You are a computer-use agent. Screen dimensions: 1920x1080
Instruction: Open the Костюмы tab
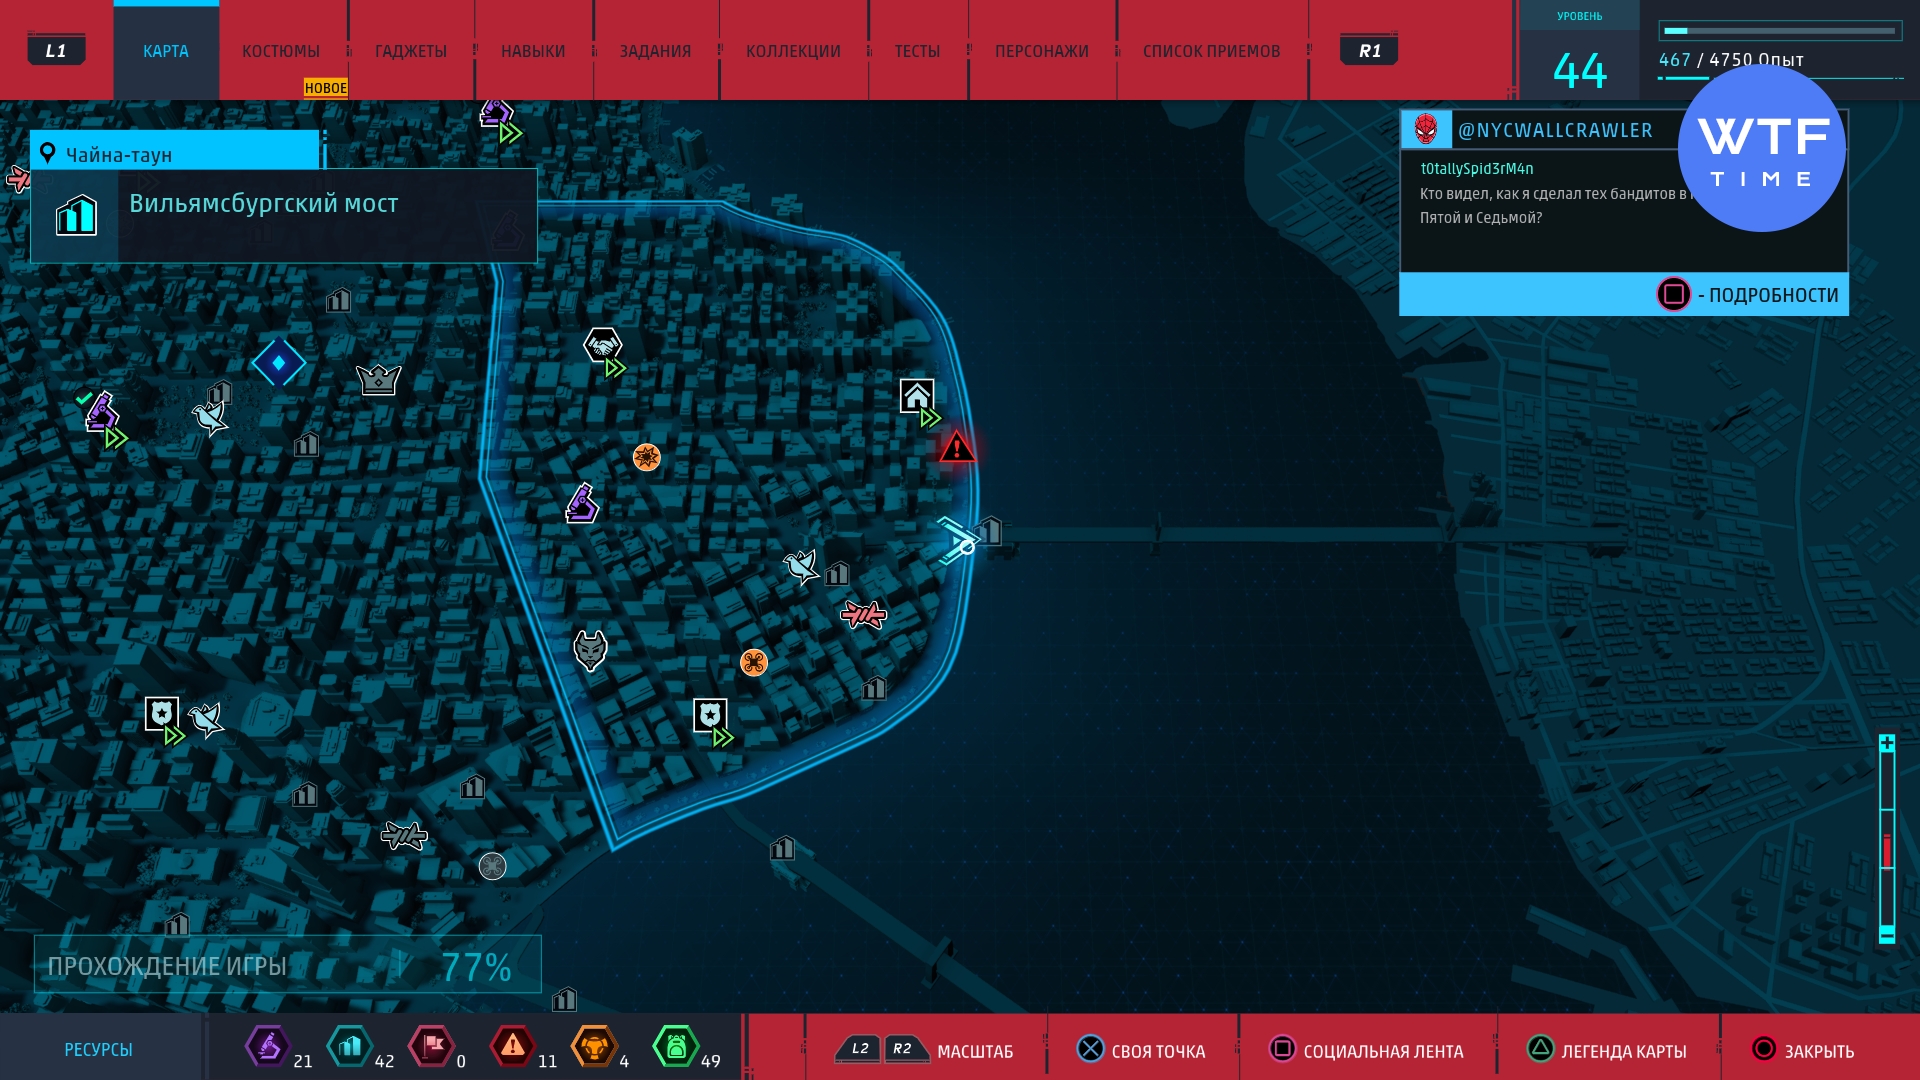pos(281,51)
